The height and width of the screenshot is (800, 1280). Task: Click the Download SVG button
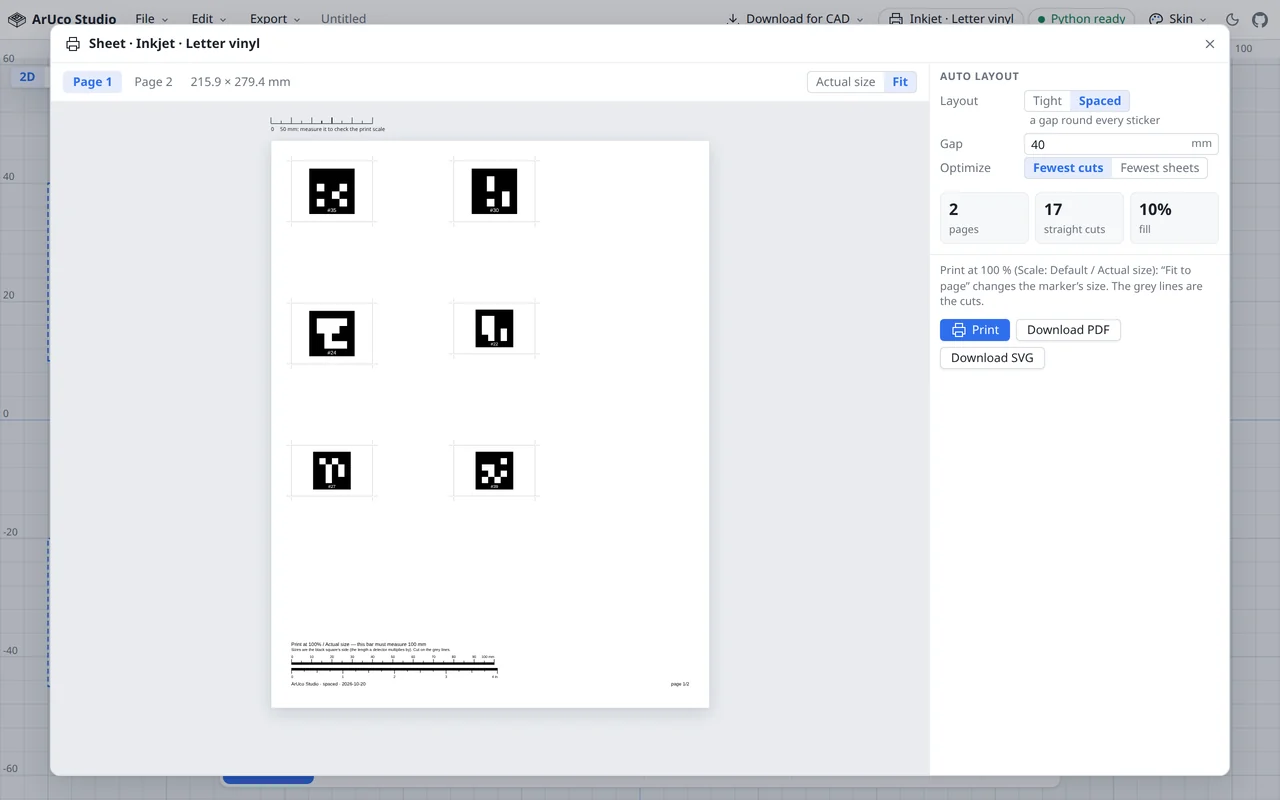point(992,358)
